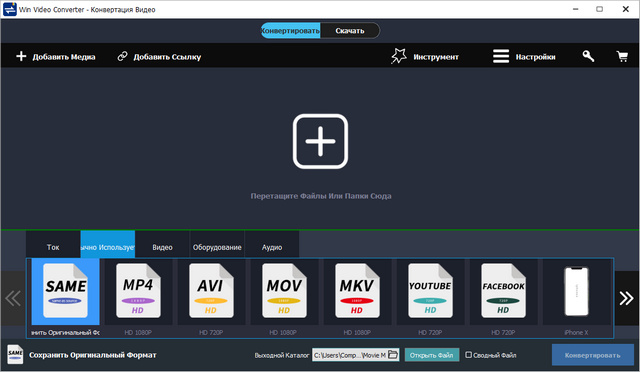Select the MP4 HD 1080P preset
This screenshot has width=640, height=372.
pos(138,292)
